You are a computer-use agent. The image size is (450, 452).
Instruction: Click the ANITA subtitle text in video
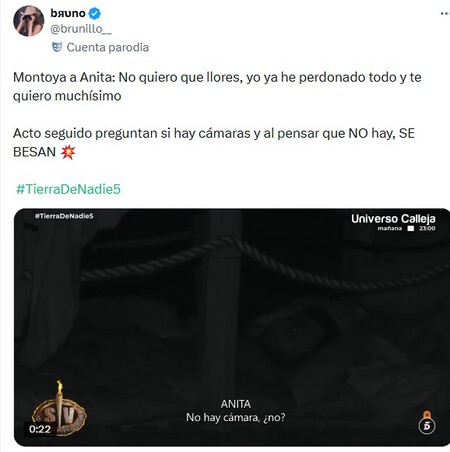[x=236, y=404]
